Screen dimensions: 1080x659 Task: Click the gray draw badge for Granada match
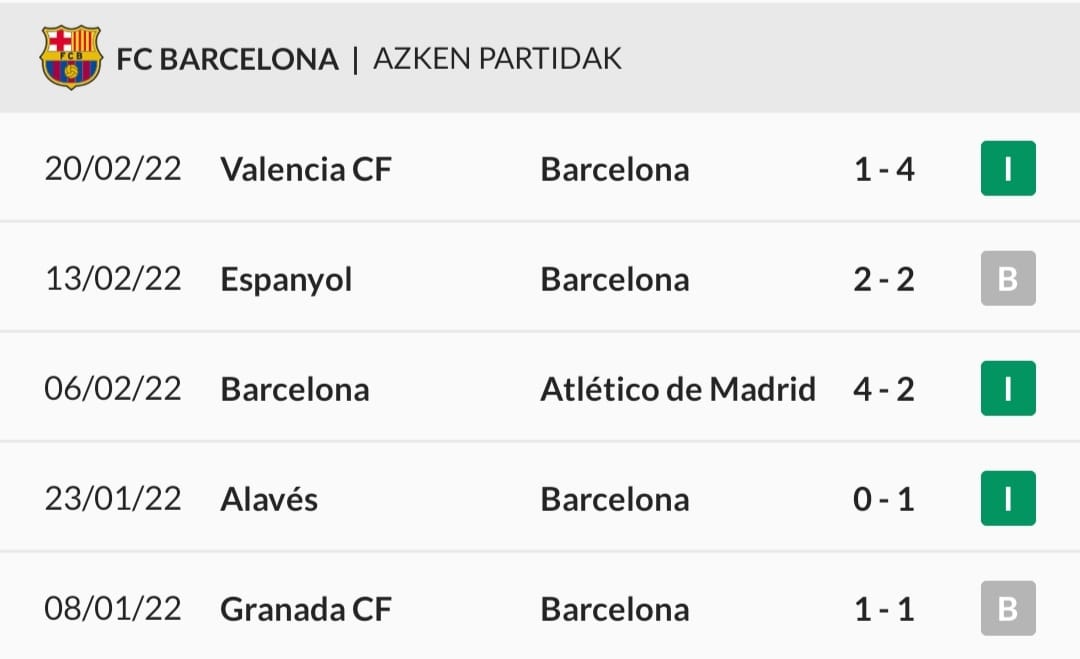click(1008, 608)
